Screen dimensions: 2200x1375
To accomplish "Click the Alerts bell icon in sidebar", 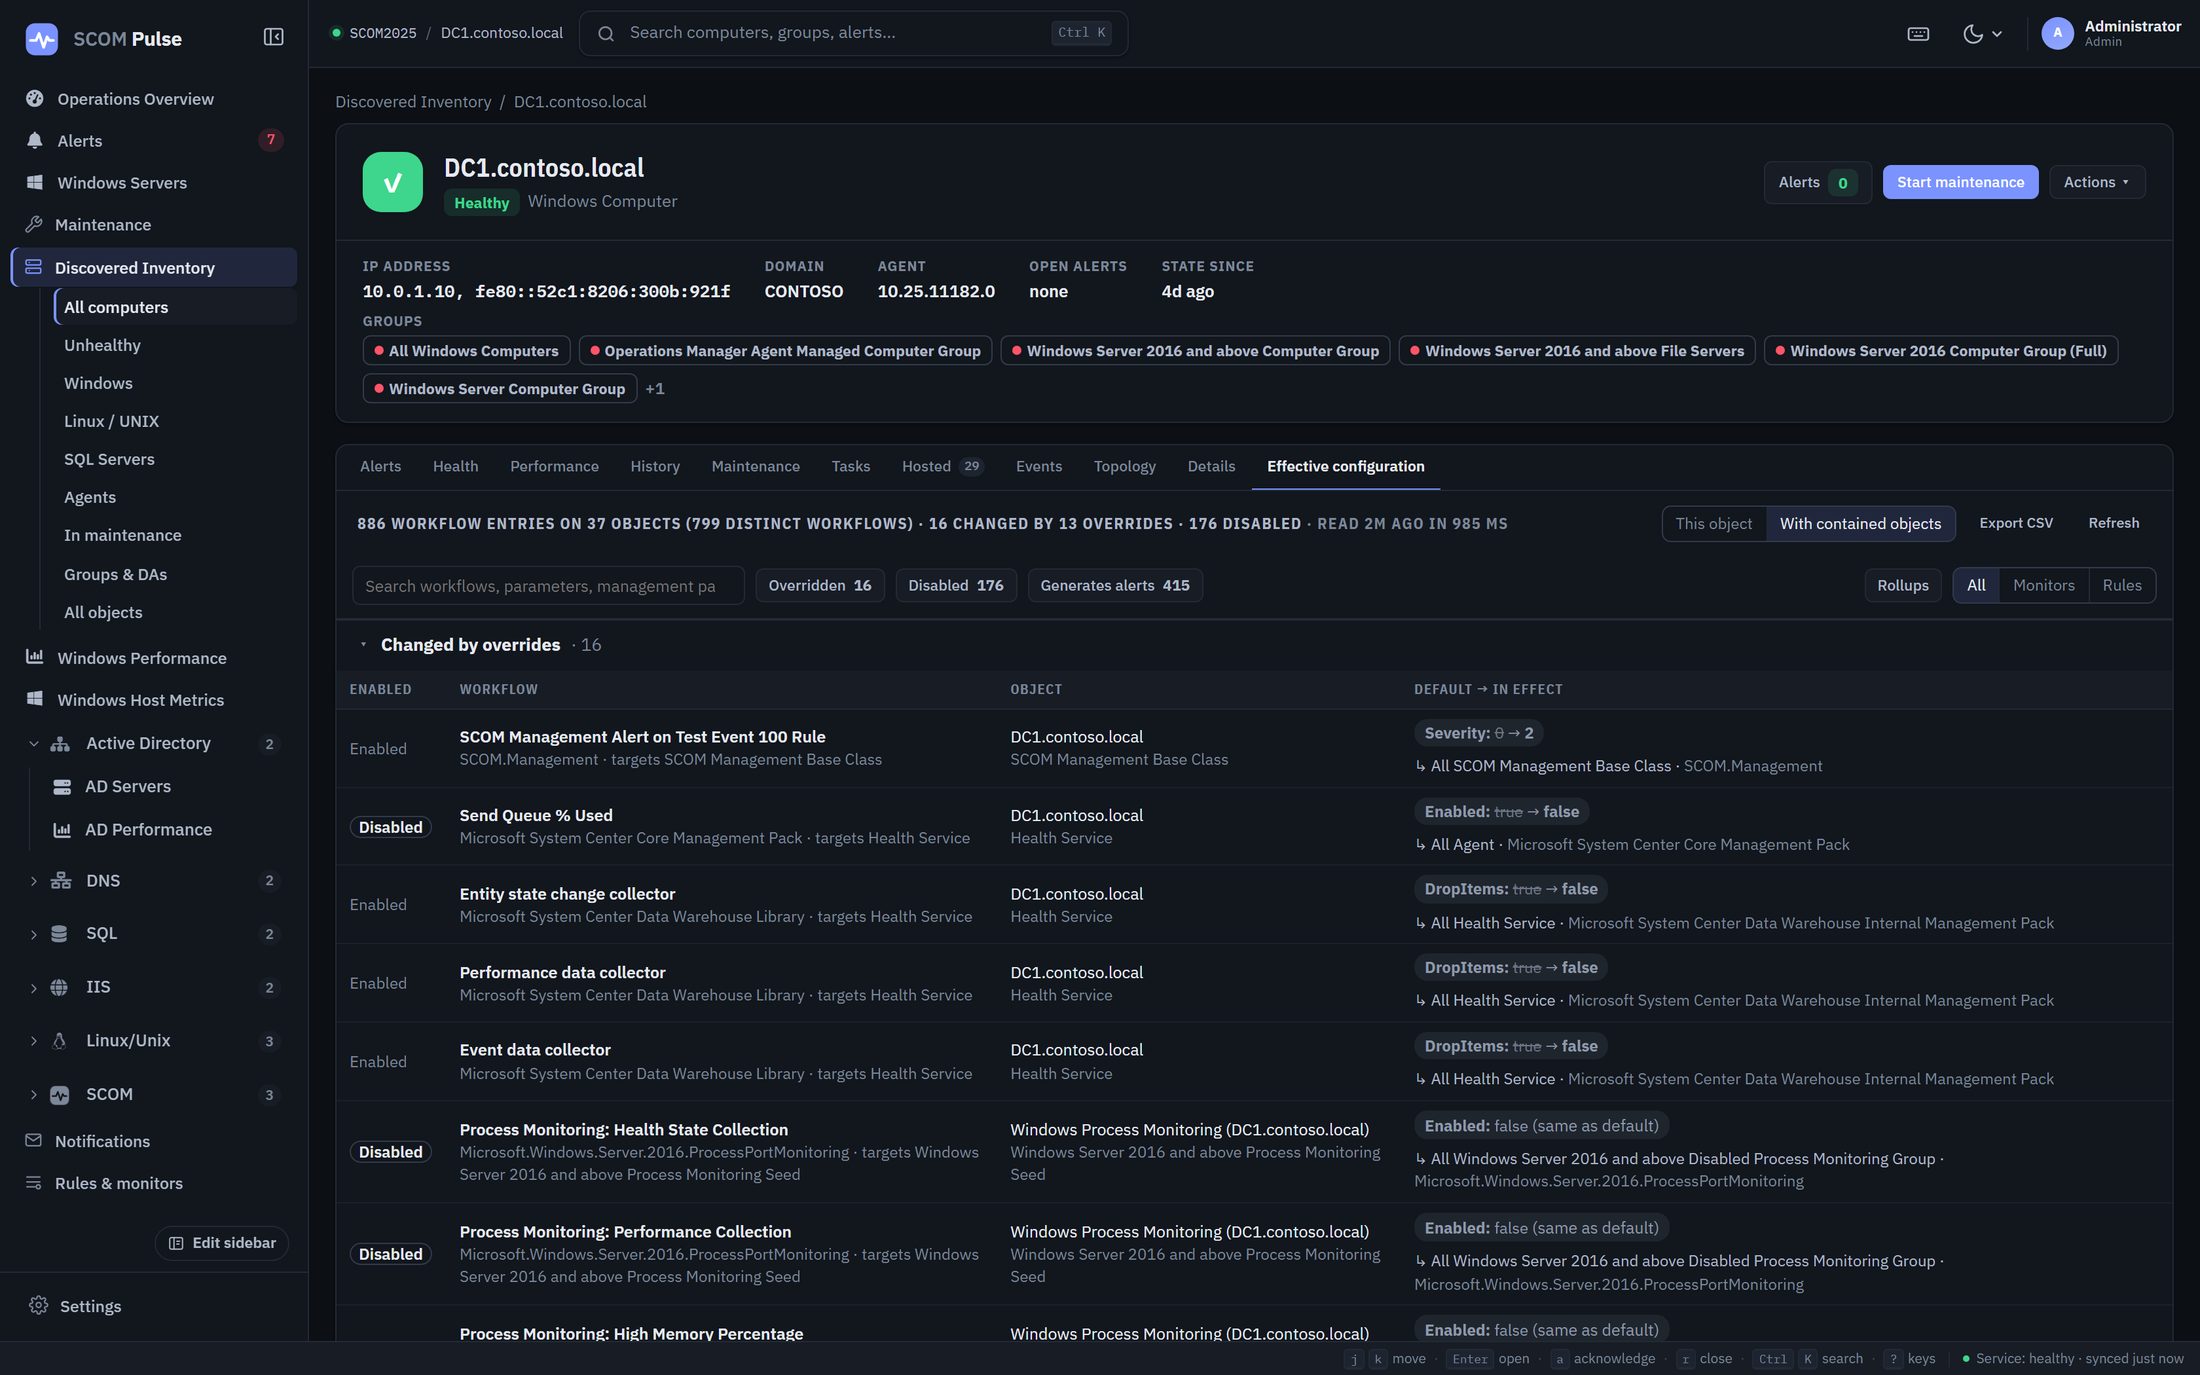I will click(35, 140).
